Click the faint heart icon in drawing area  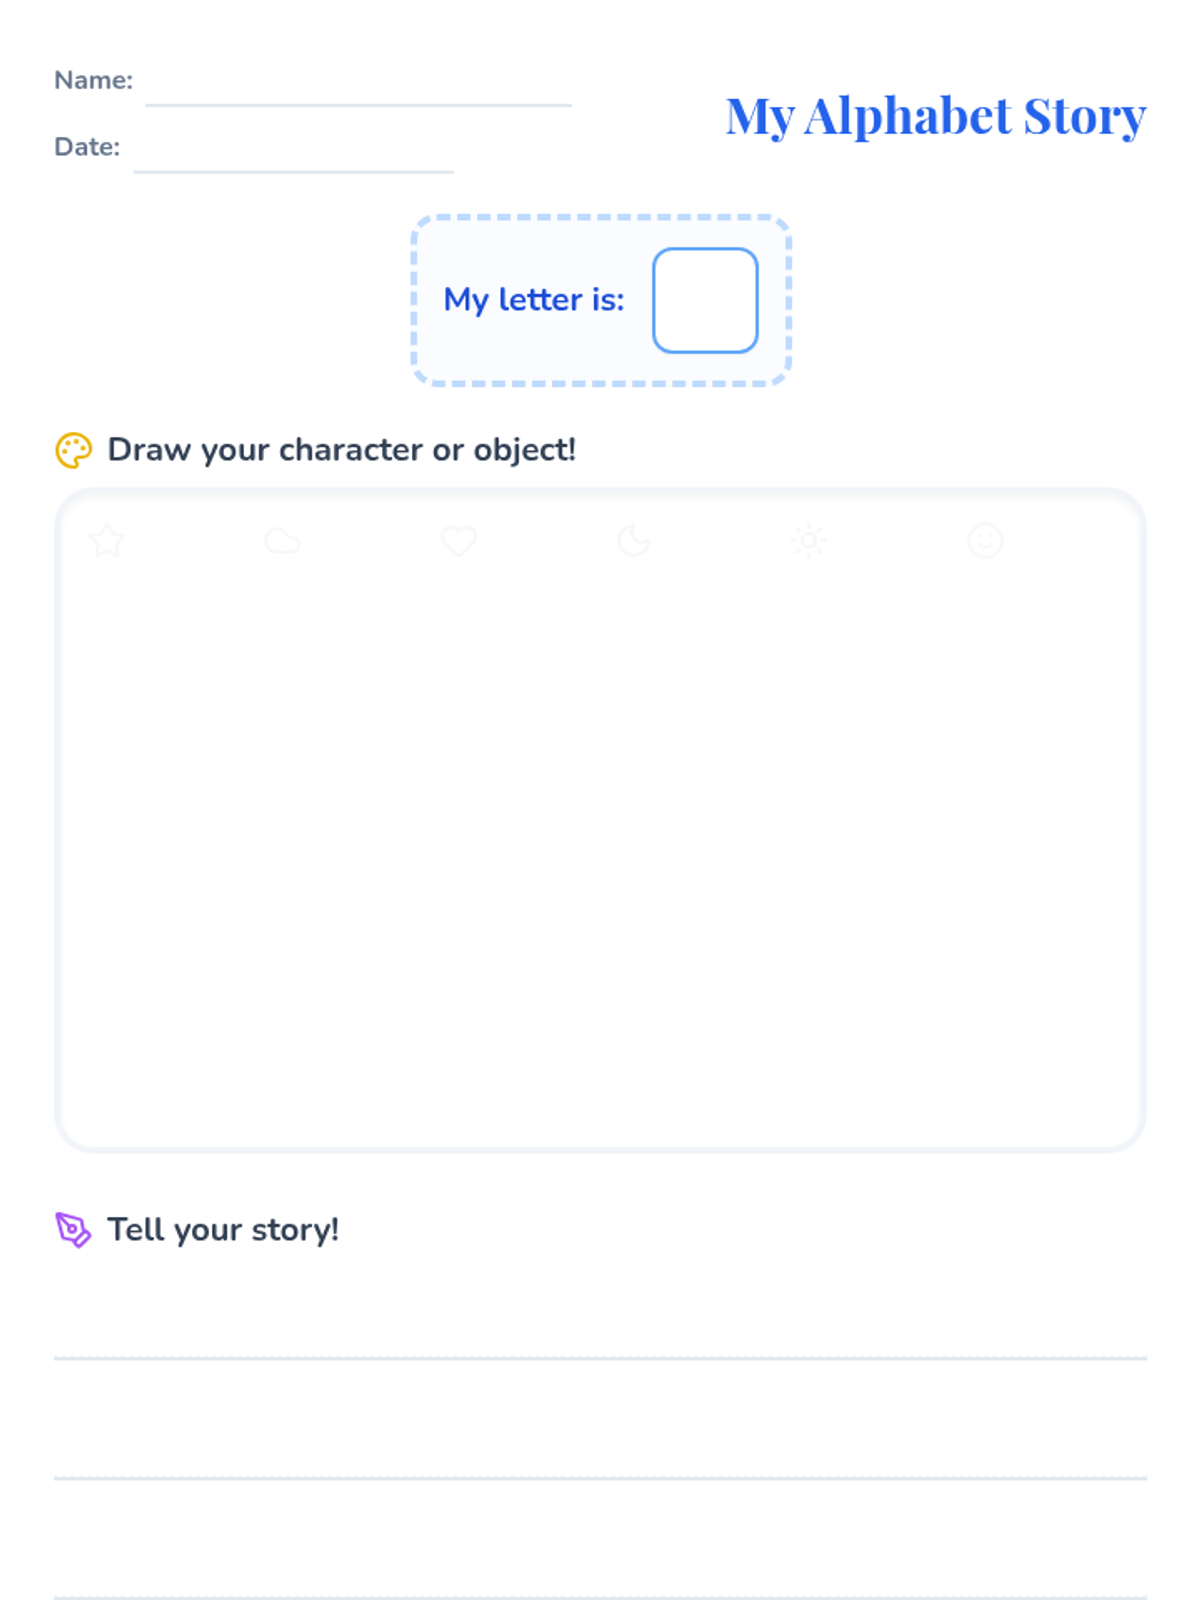[x=459, y=541]
